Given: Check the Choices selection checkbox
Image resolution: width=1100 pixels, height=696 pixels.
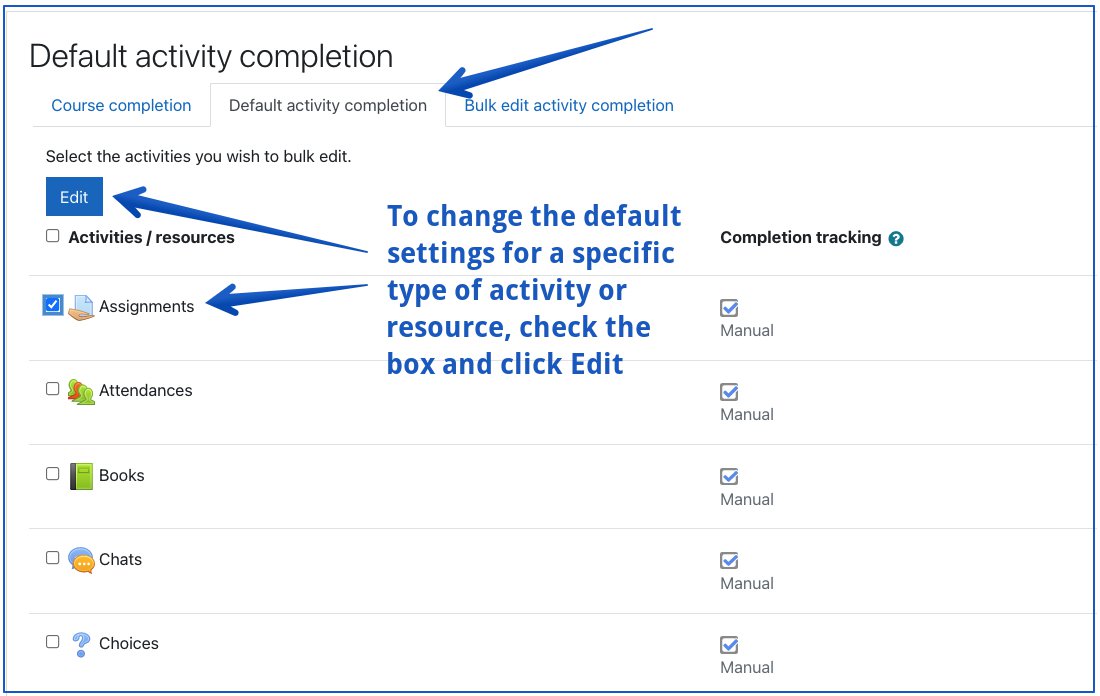Looking at the screenshot, I should (x=52, y=640).
